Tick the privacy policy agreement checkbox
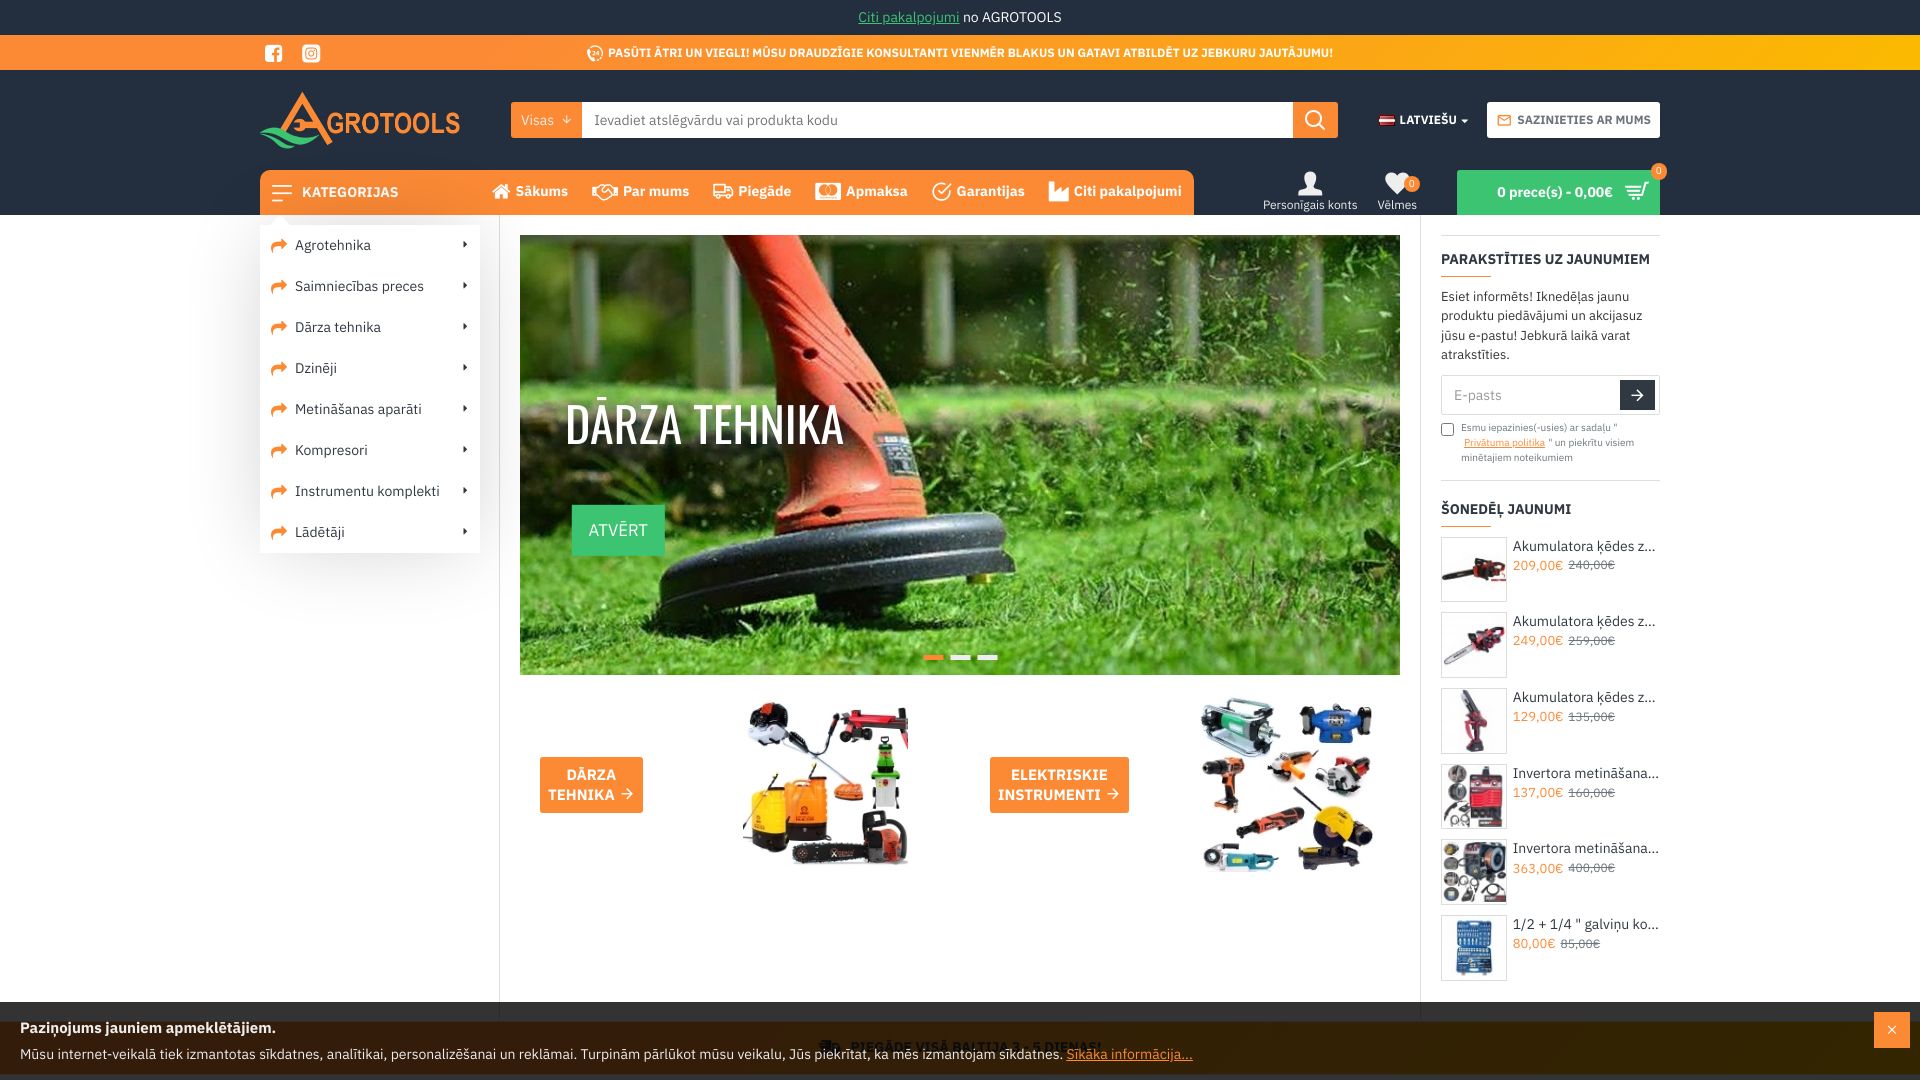The image size is (1920, 1080). click(x=1447, y=430)
